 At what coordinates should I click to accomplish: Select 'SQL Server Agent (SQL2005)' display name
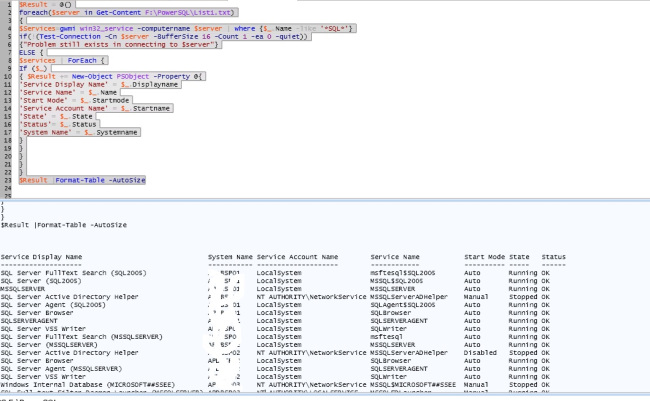tap(53, 305)
